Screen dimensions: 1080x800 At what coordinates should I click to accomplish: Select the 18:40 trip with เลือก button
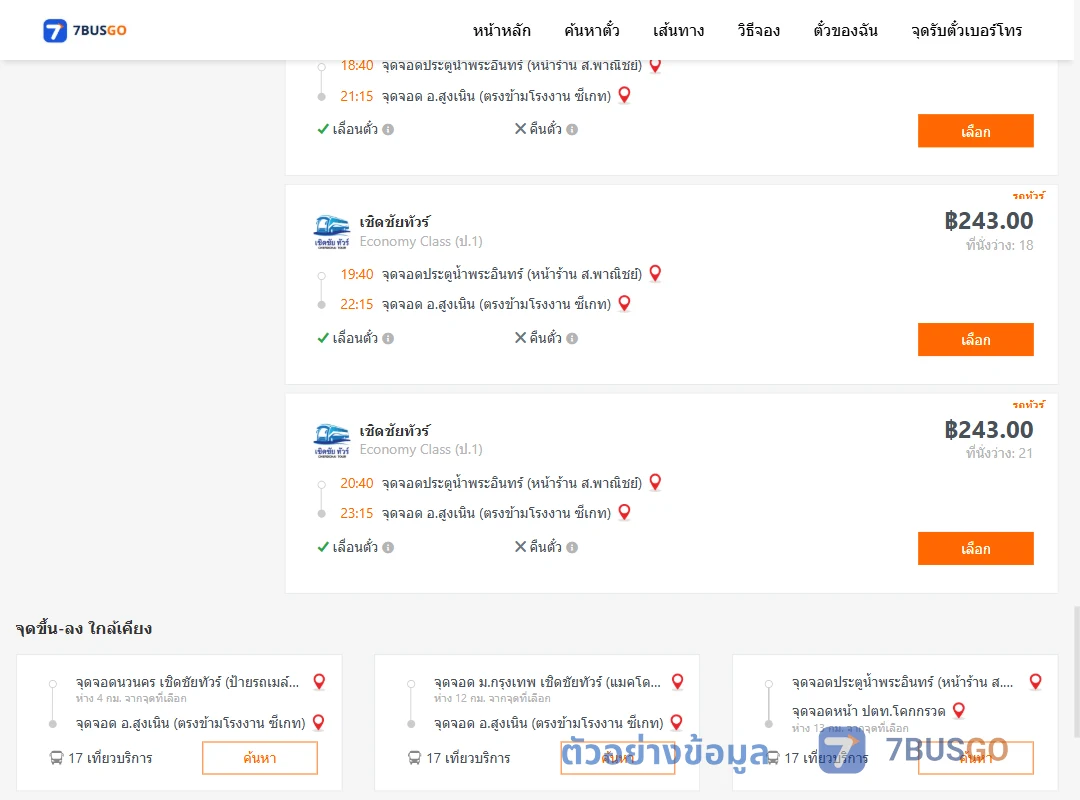[975, 131]
